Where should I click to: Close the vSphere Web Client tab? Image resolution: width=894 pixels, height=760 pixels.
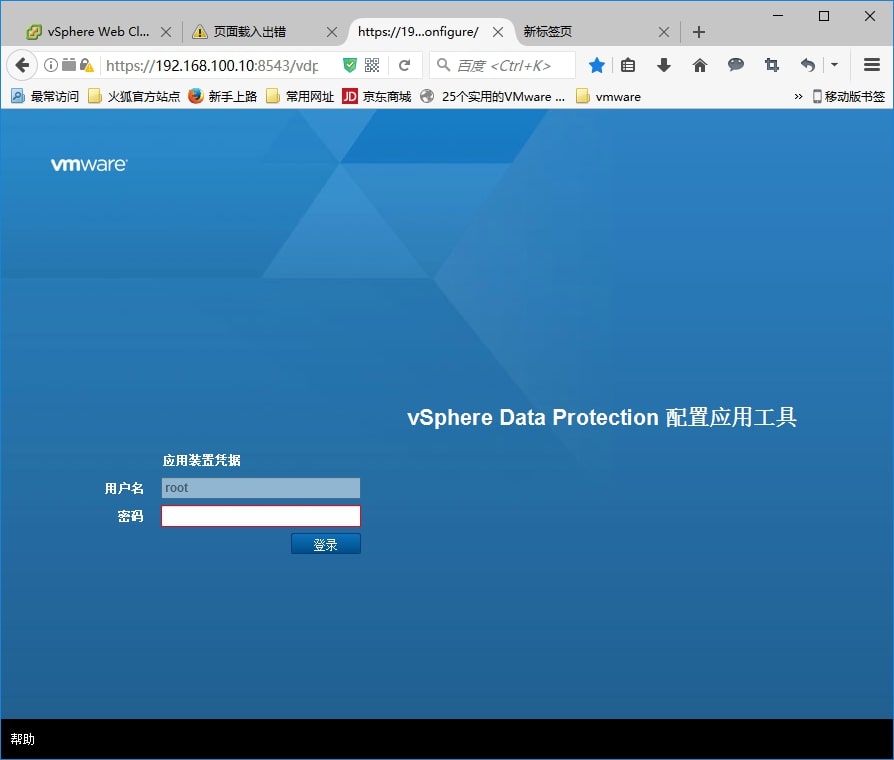(166, 32)
